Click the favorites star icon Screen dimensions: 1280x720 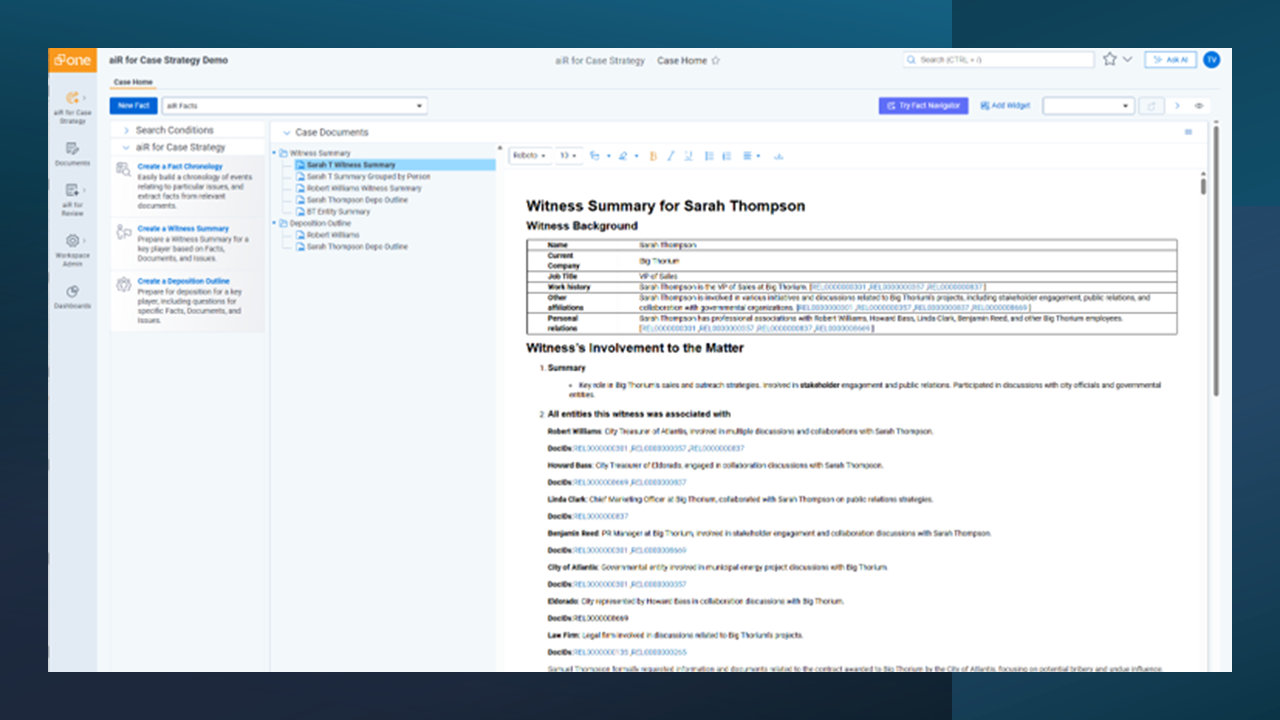[1109, 60]
